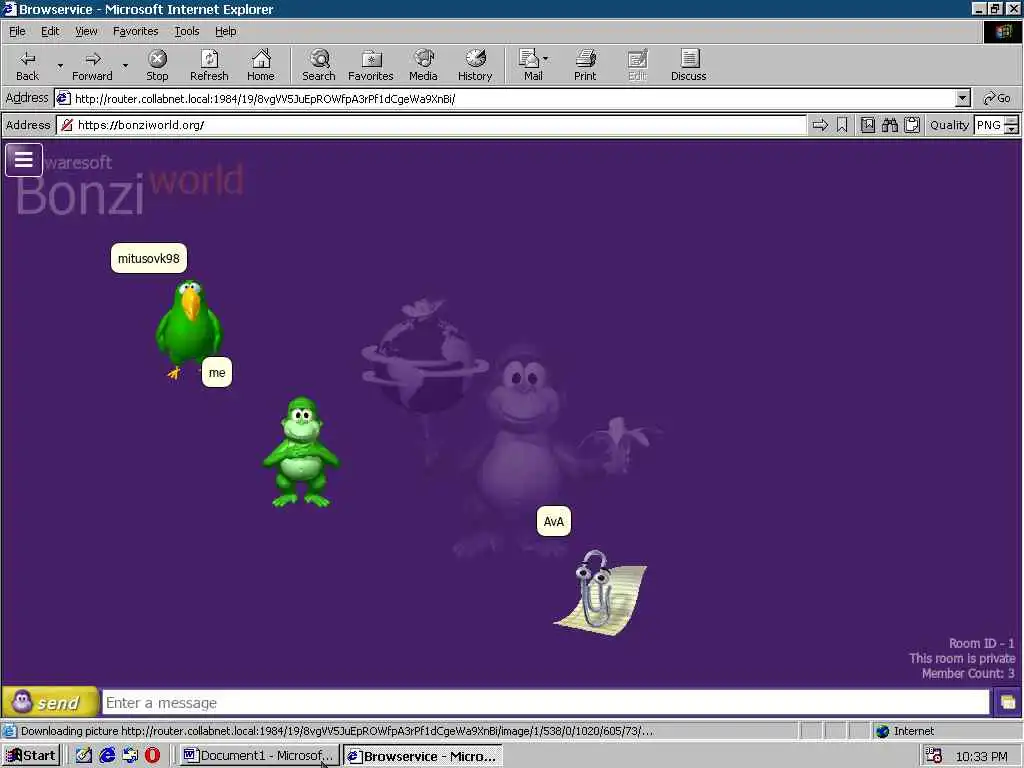Viewport: 1024px width, 768px height.
Task: Go back with the Back arrow button
Action: tap(27, 65)
